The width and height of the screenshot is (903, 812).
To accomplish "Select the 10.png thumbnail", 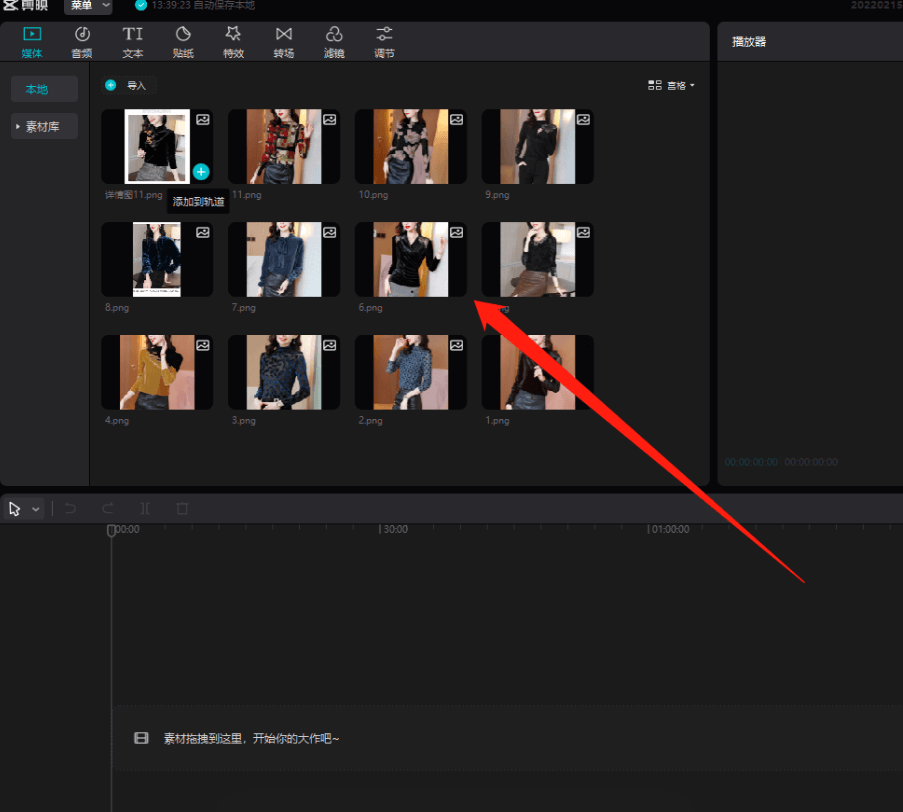I will point(411,146).
